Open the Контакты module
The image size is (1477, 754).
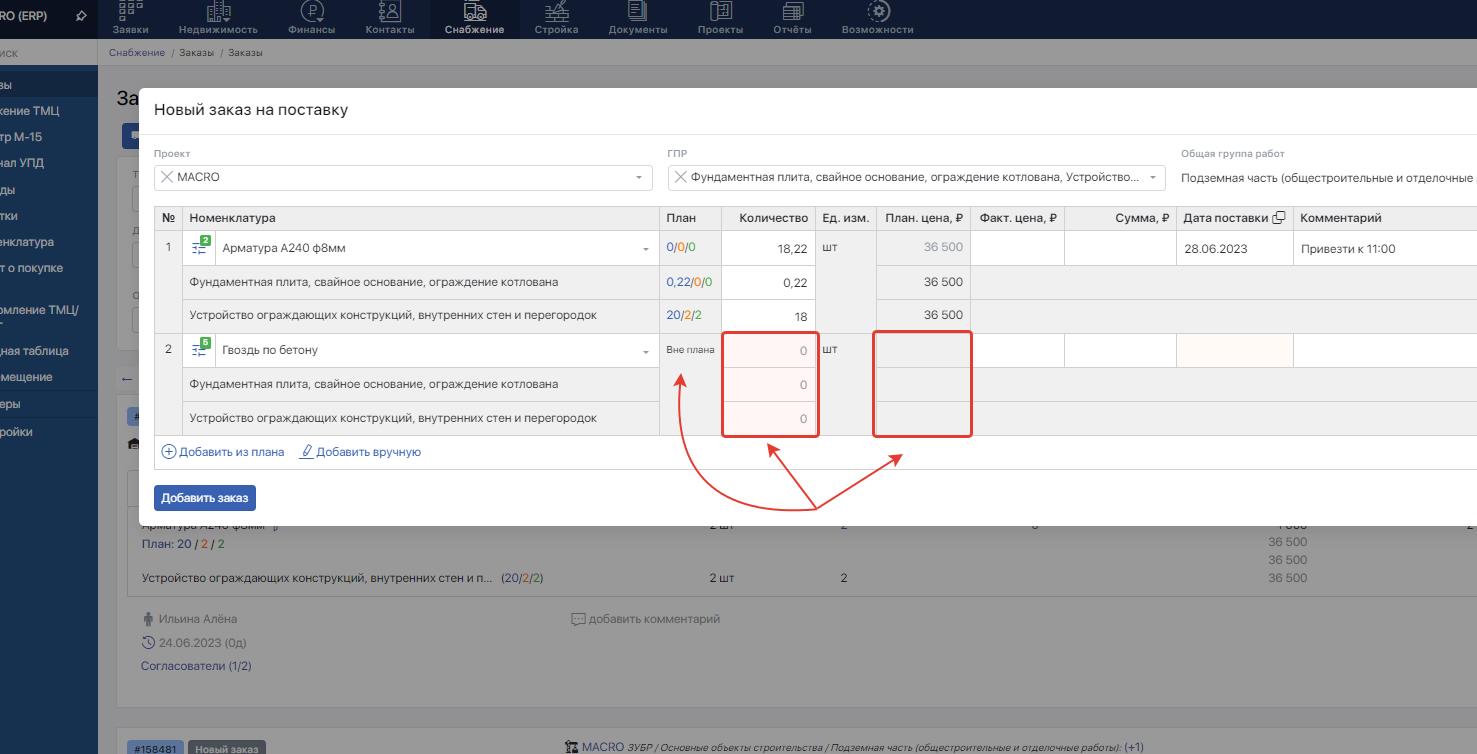coord(389,18)
